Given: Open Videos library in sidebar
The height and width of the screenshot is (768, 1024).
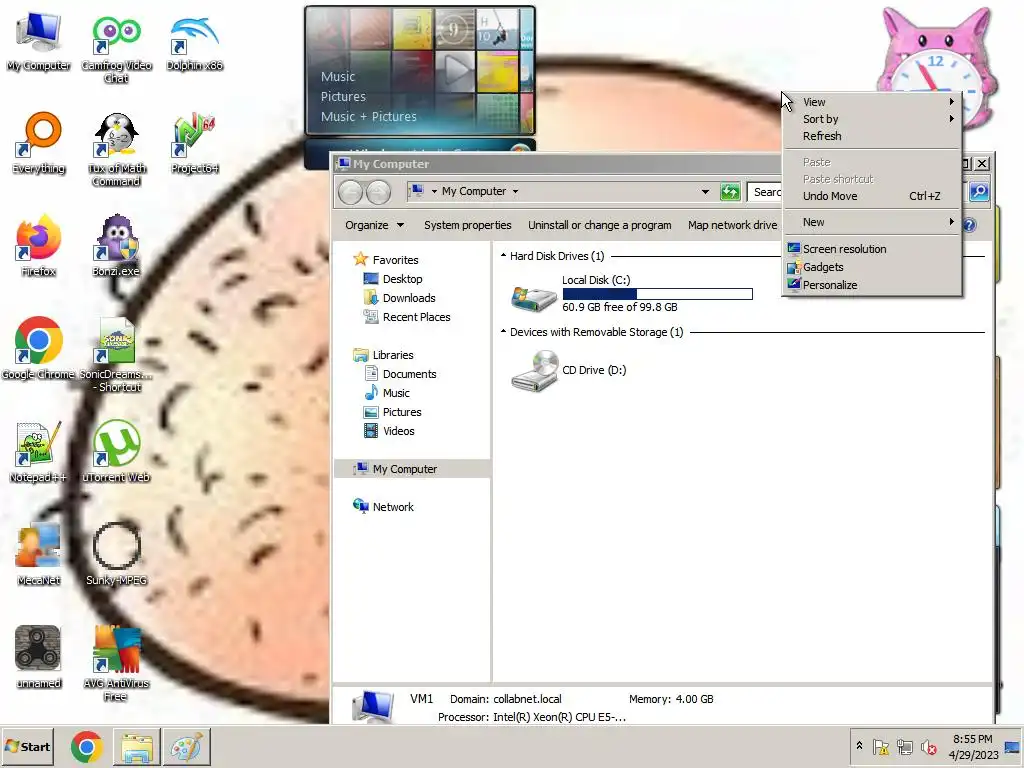Looking at the screenshot, I should 398,431.
